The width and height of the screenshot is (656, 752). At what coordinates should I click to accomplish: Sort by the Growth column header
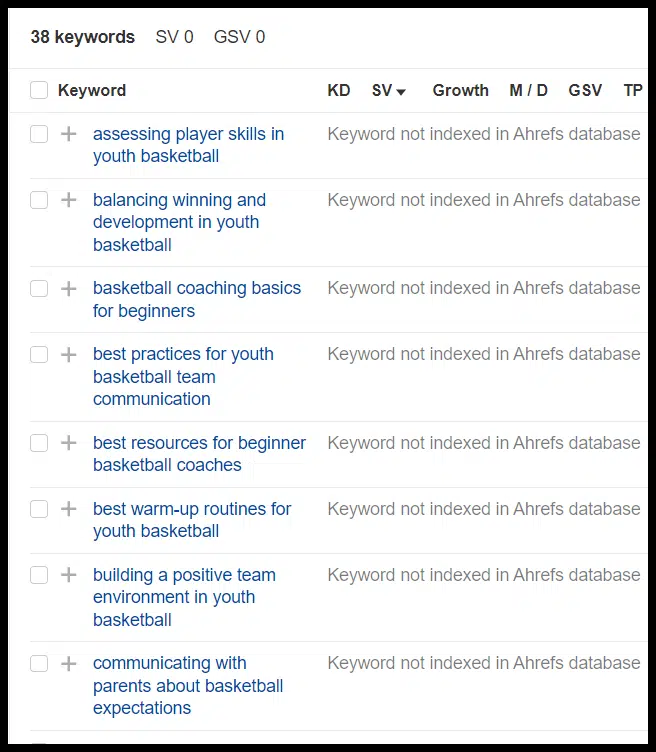[460, 90]
